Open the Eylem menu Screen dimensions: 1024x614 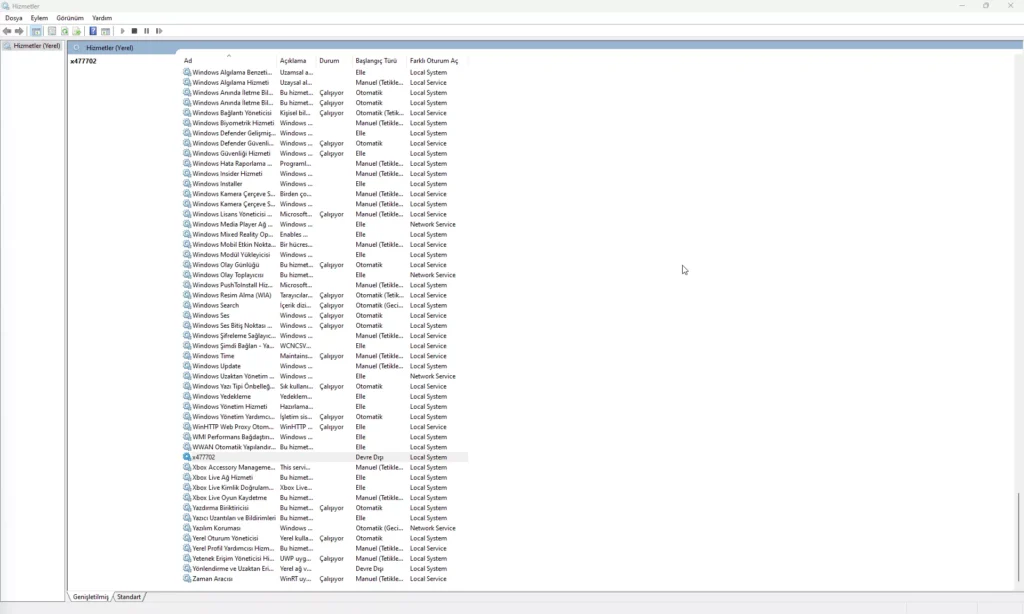(x=39, y=18)
